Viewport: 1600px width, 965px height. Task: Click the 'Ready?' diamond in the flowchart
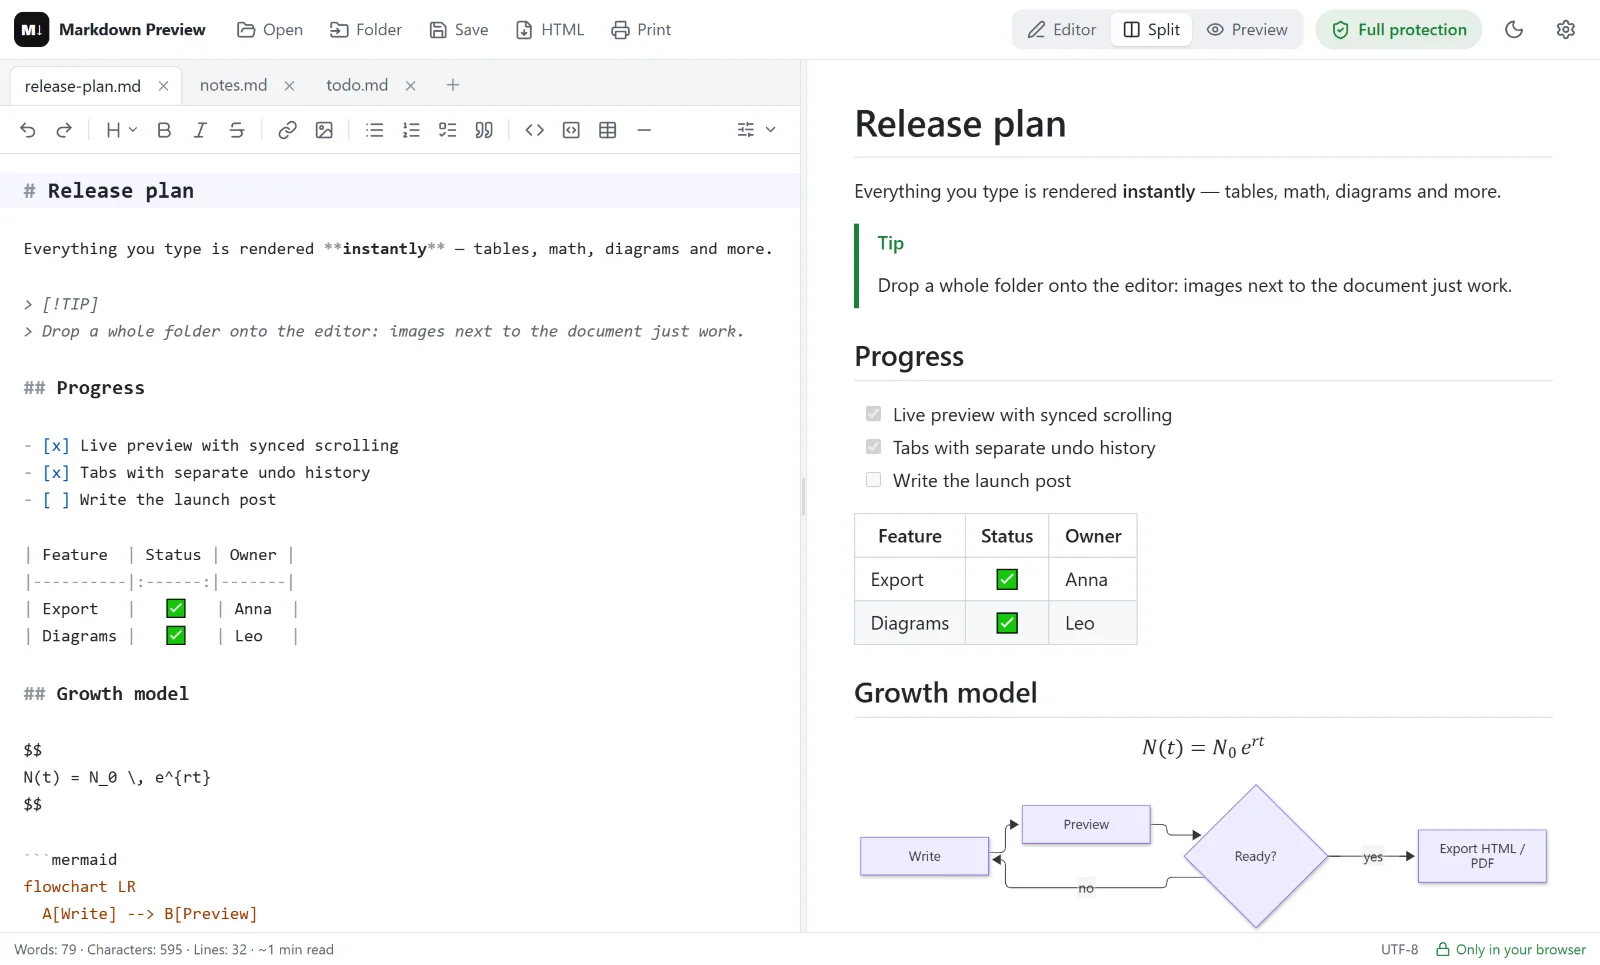pos(1256,857)
